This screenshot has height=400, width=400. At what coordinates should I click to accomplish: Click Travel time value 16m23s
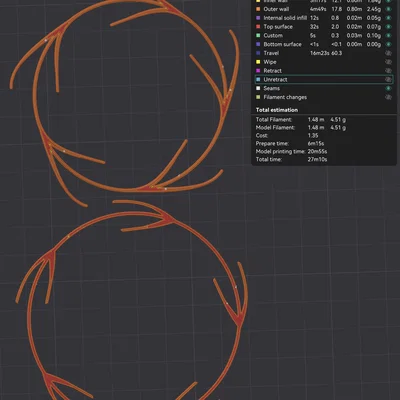pos(319,53)
